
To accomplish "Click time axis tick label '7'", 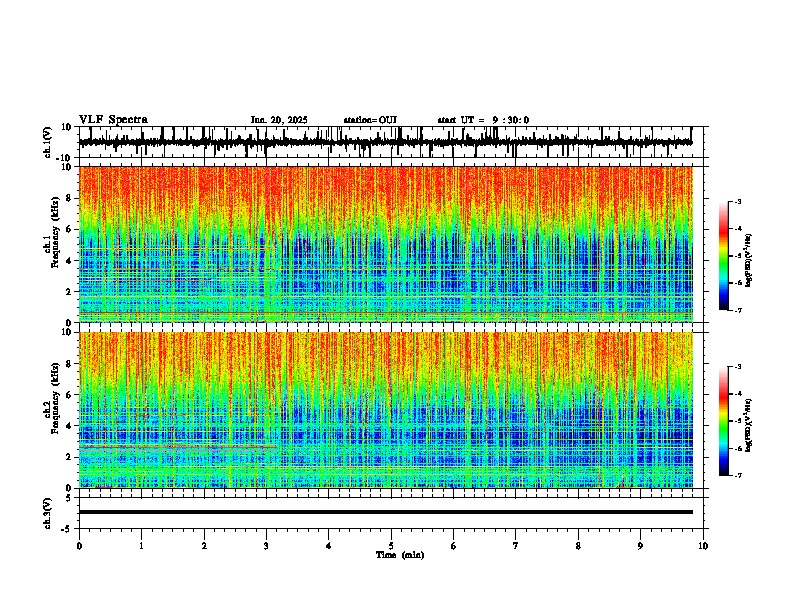I will point(516,546).
